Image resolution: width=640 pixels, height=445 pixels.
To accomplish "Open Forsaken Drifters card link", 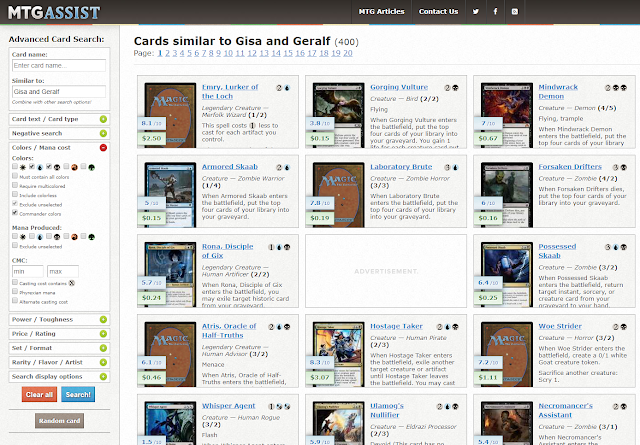I will point(570,167).
